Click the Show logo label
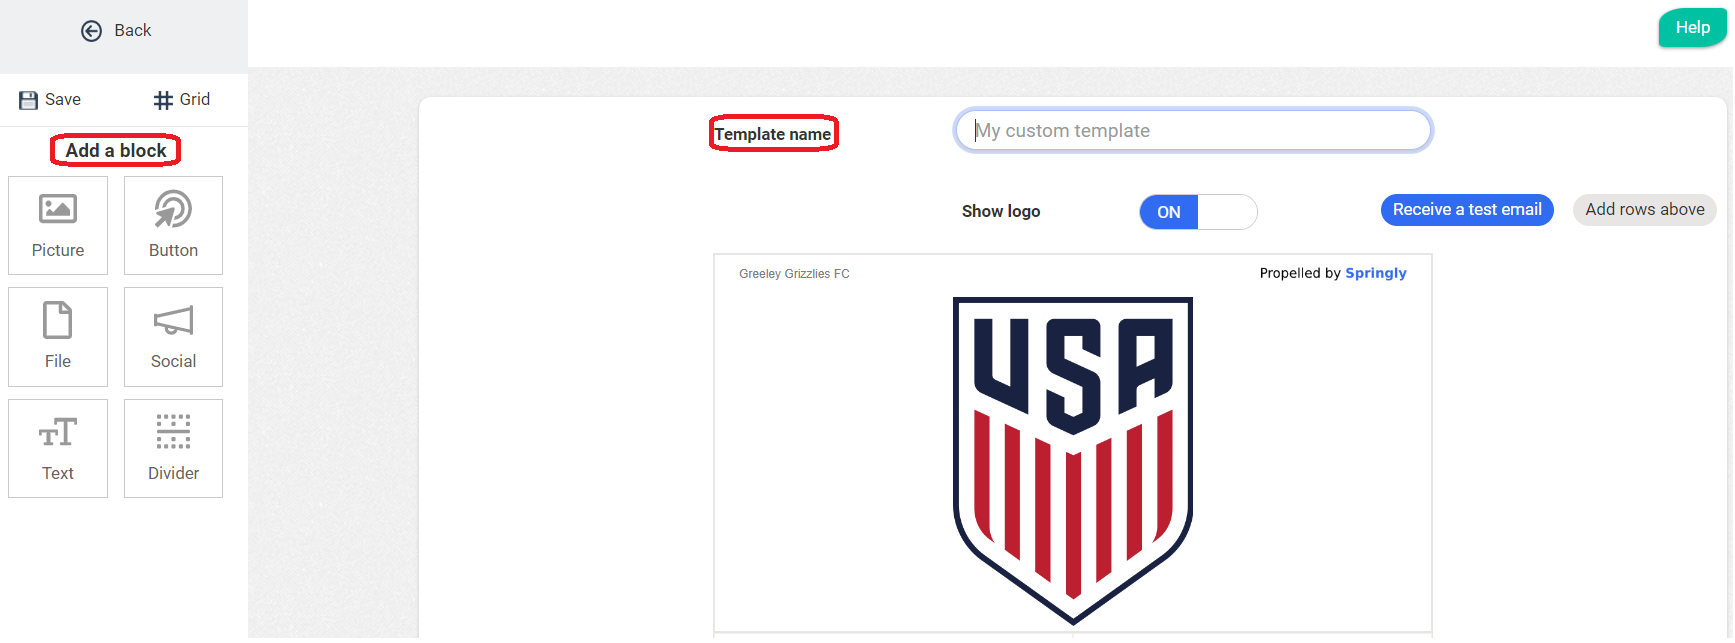1735x643 pixels. tap(1001, 212)
